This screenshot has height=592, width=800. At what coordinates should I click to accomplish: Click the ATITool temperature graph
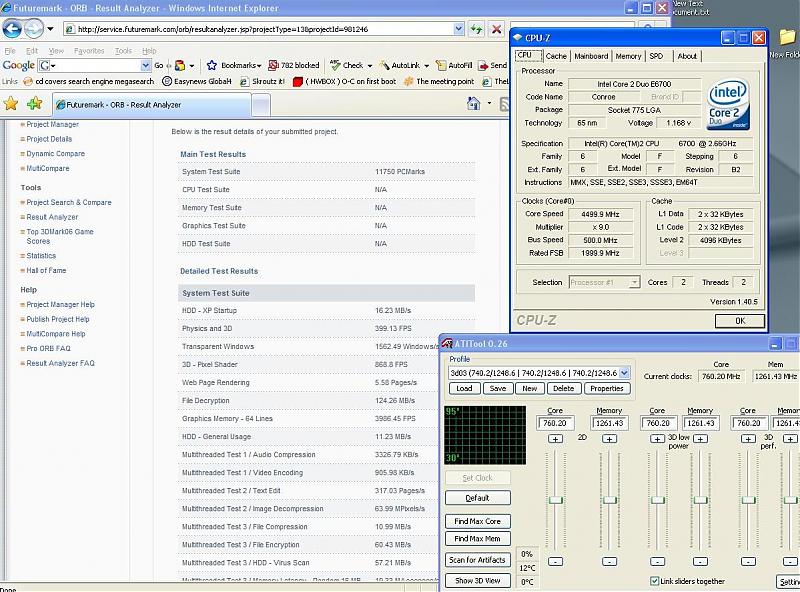tap(485, 435)
